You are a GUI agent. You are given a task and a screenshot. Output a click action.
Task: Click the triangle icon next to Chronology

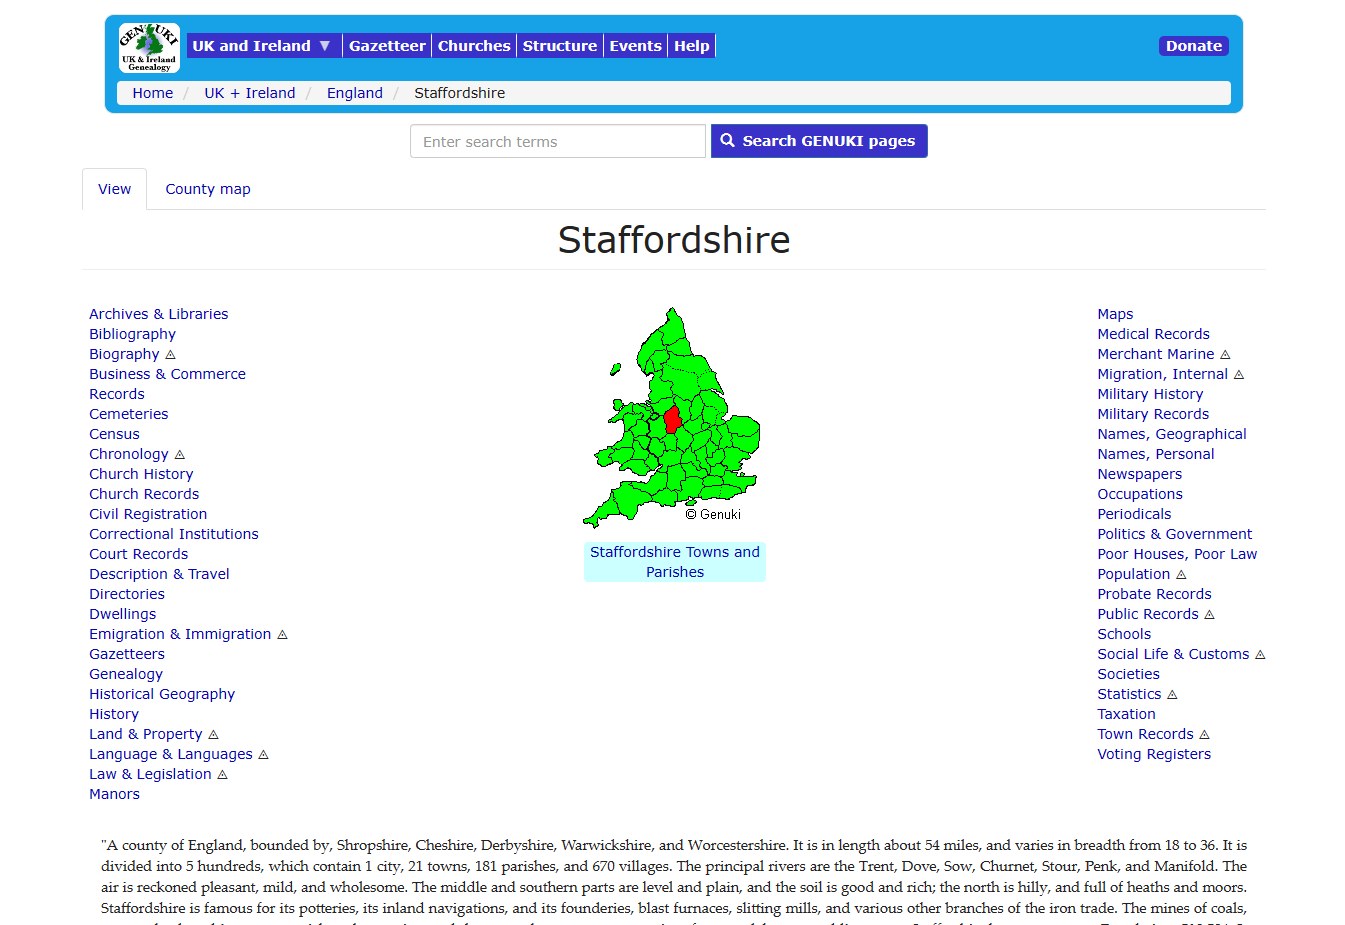pos(180,455)
